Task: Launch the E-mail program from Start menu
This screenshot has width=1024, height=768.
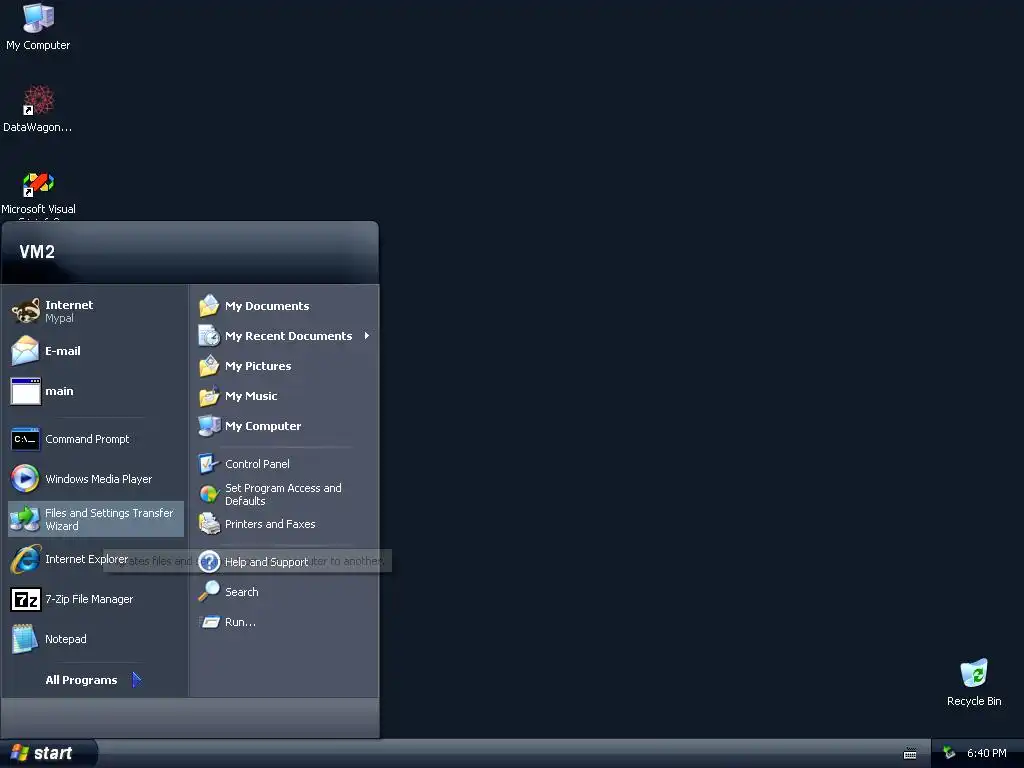Action: [96, 351]
